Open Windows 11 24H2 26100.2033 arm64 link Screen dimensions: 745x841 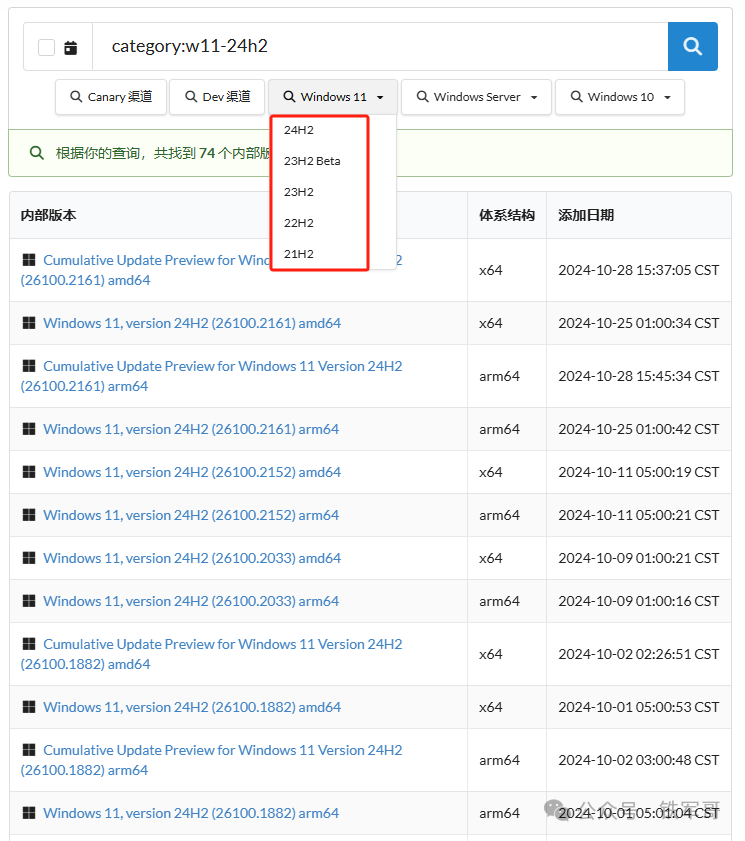191,601
